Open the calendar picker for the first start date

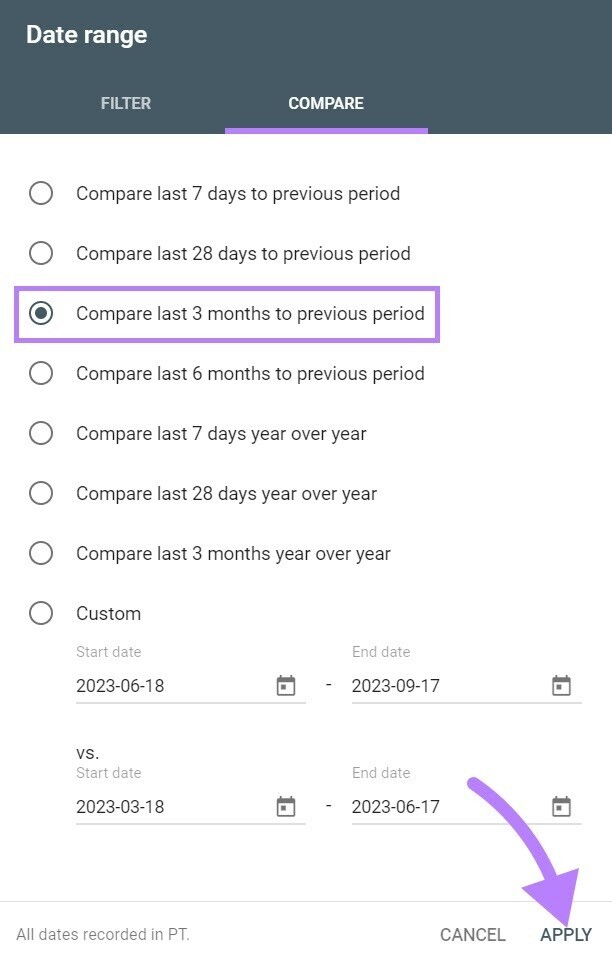[x=287, y=685]
